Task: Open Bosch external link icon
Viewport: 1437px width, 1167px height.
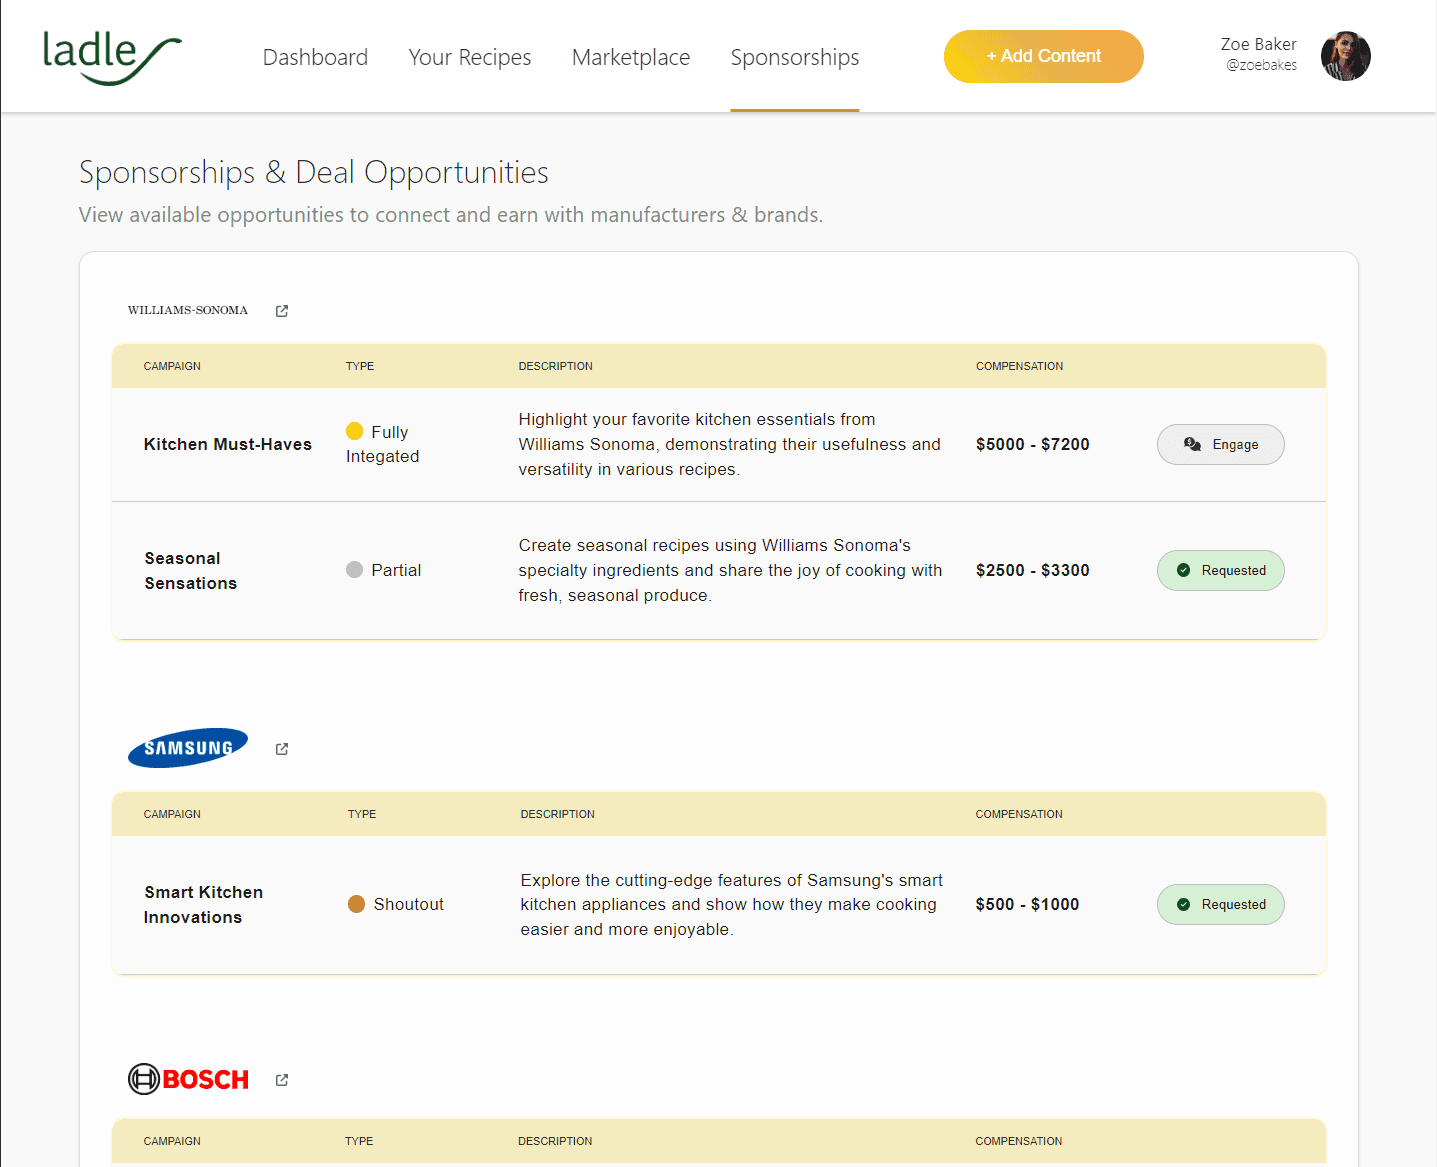Action: 282,1080
